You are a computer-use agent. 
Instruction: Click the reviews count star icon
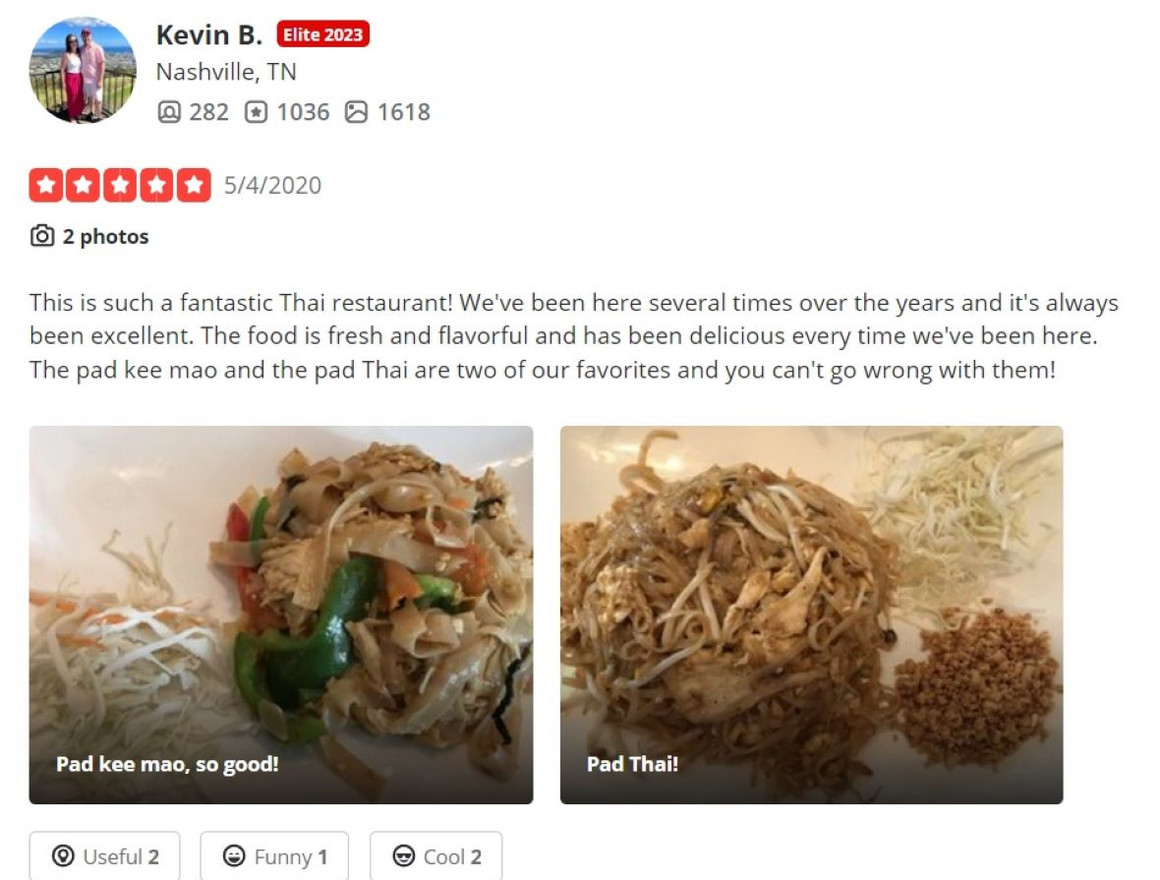click(x=256, y=112)
